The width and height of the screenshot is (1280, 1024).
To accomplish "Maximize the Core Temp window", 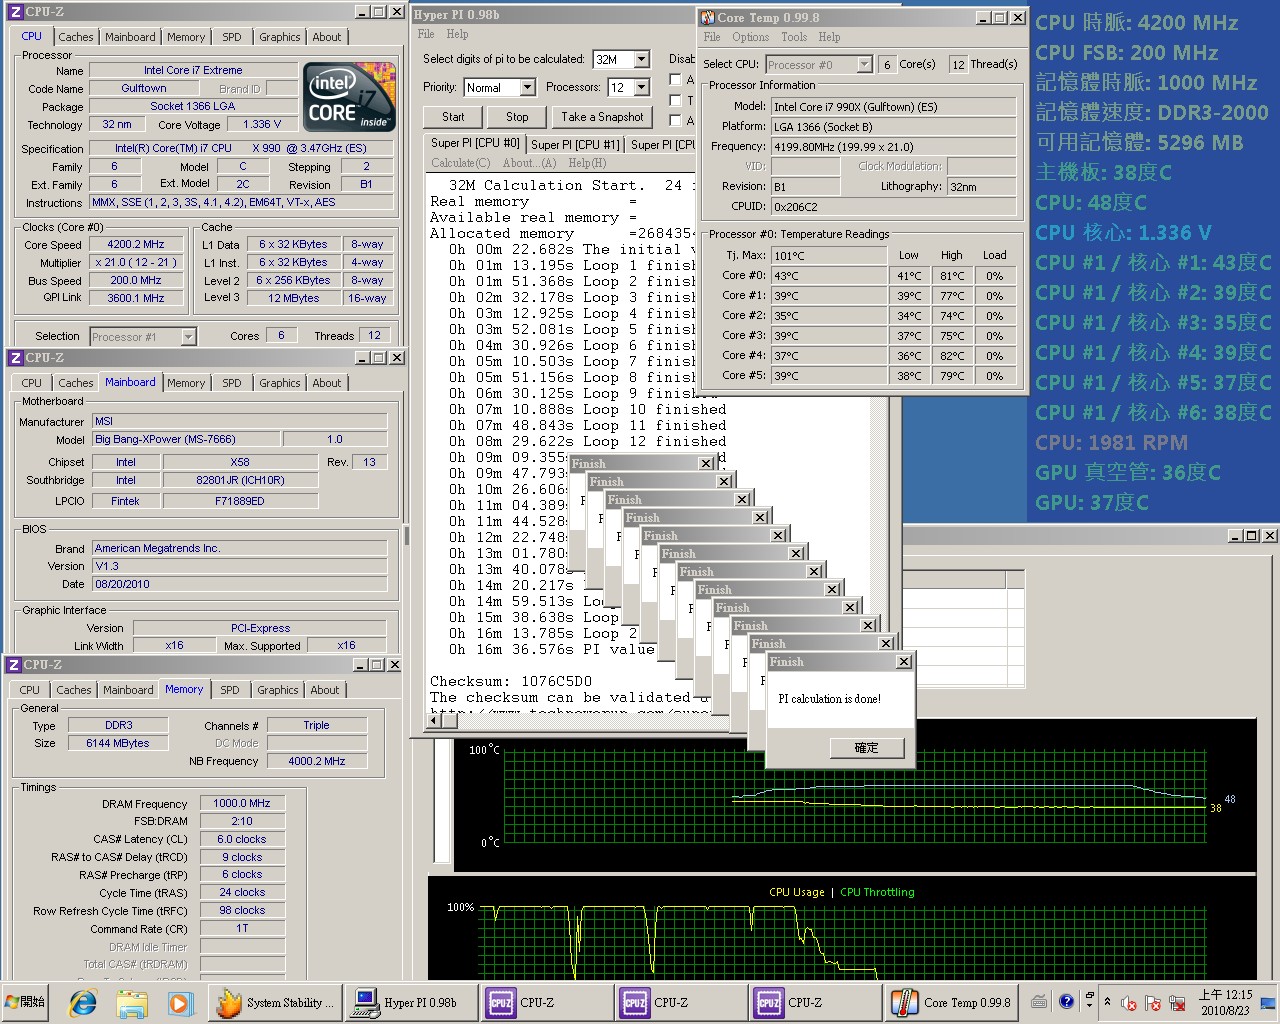I will (999, 18).
